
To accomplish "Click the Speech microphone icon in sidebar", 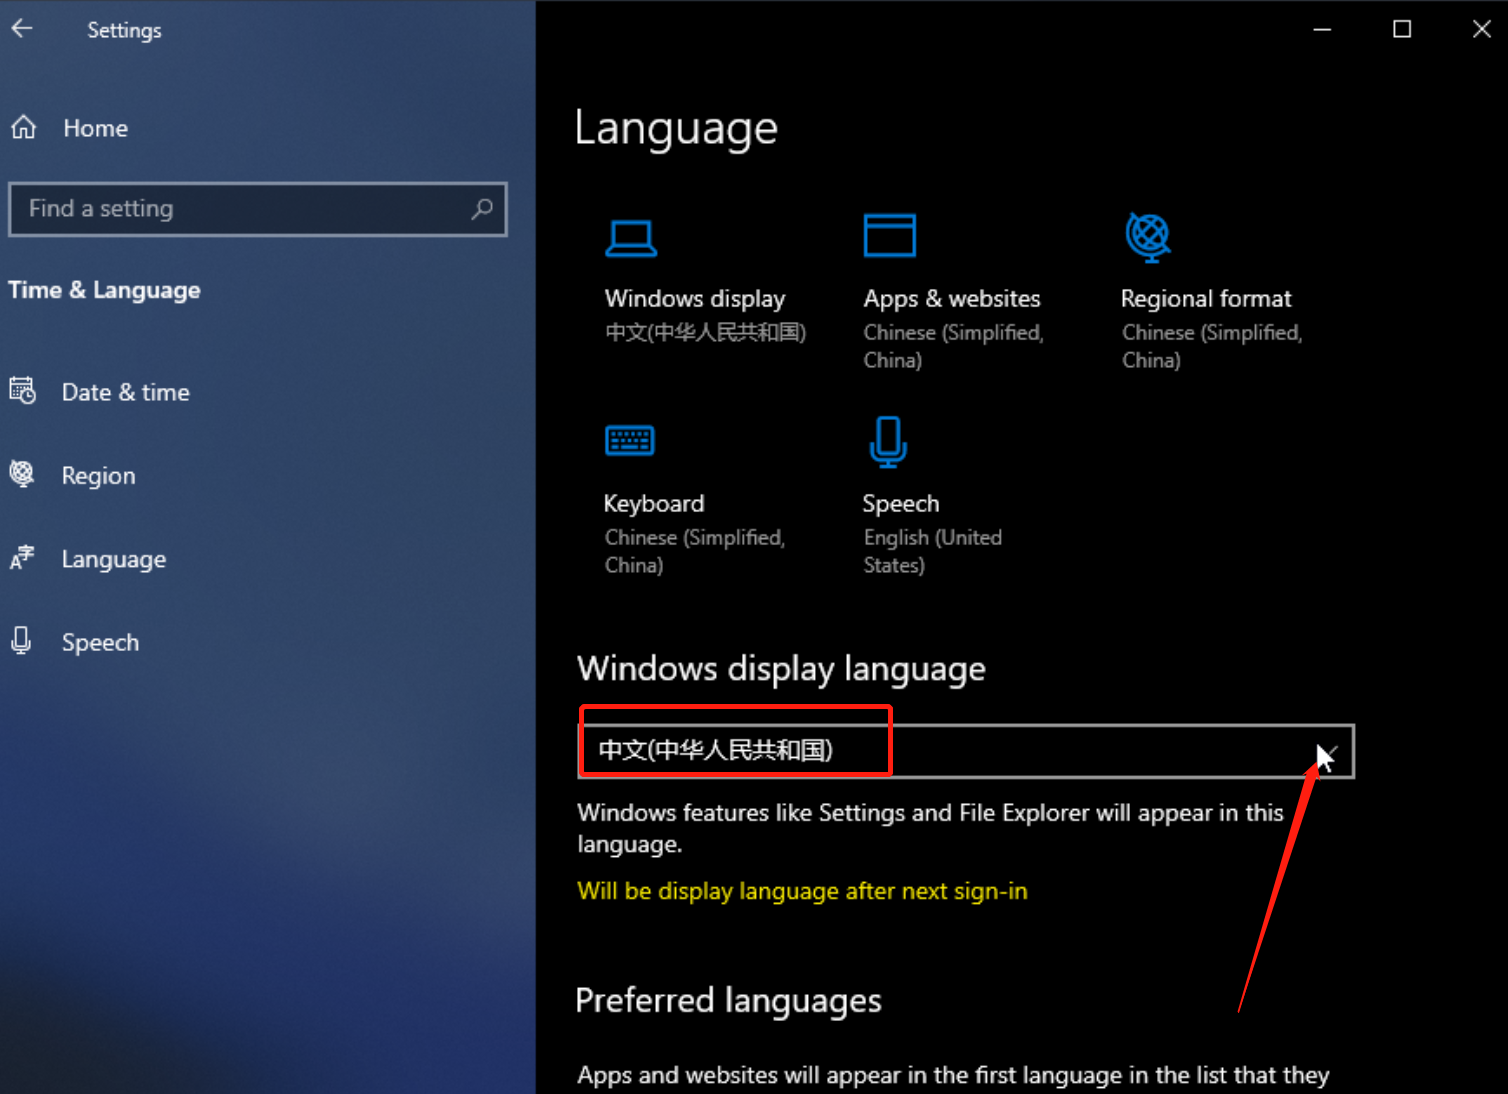I will click(x=21, y=641).
